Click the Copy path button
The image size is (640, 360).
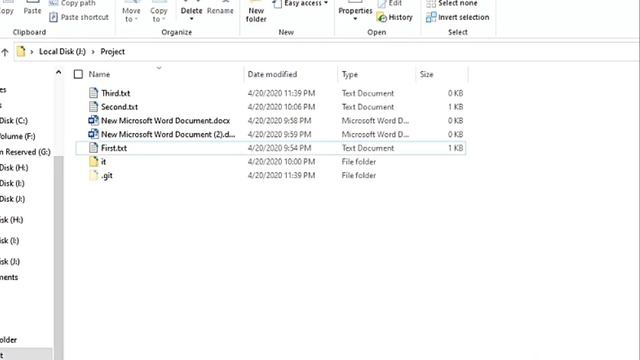tap(73, 3)
